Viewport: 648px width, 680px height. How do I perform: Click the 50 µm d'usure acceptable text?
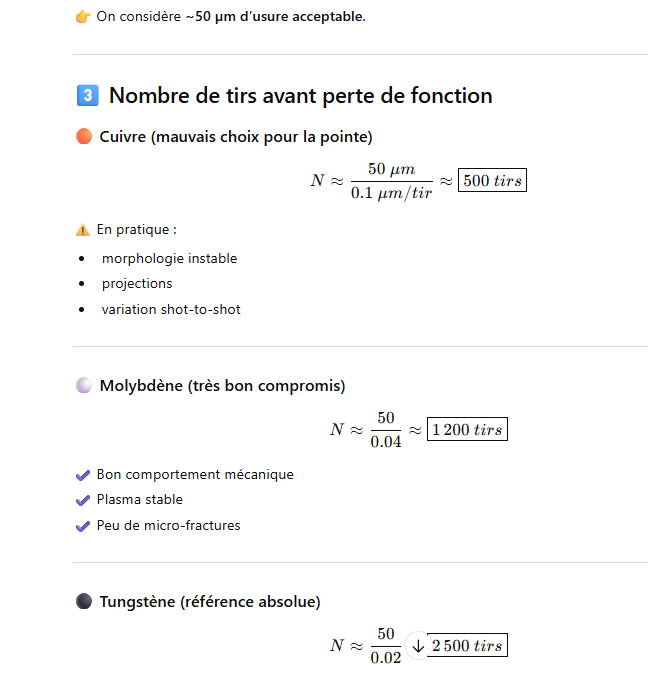(275, 17)
